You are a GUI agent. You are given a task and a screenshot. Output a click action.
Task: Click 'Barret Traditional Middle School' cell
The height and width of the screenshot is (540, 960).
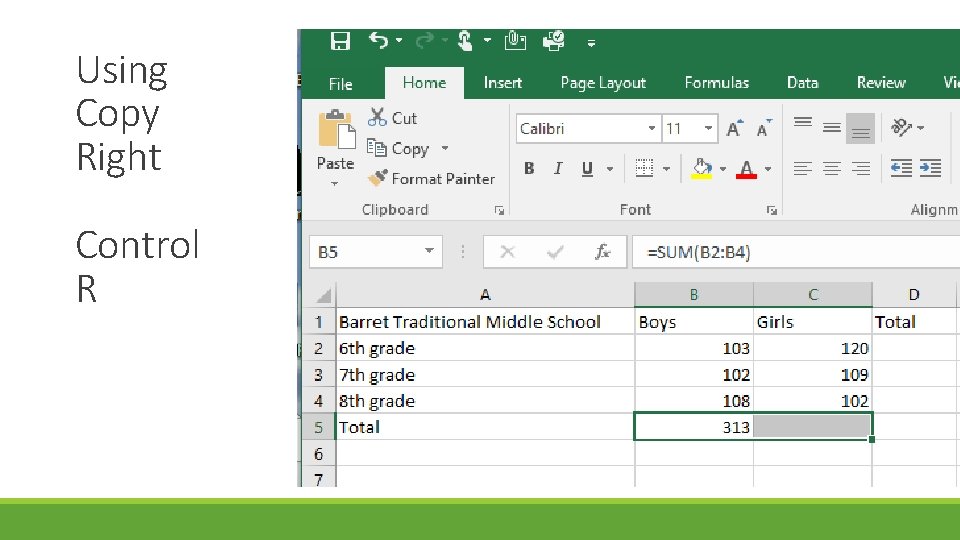pyautogui.click(x=485, y=322)
